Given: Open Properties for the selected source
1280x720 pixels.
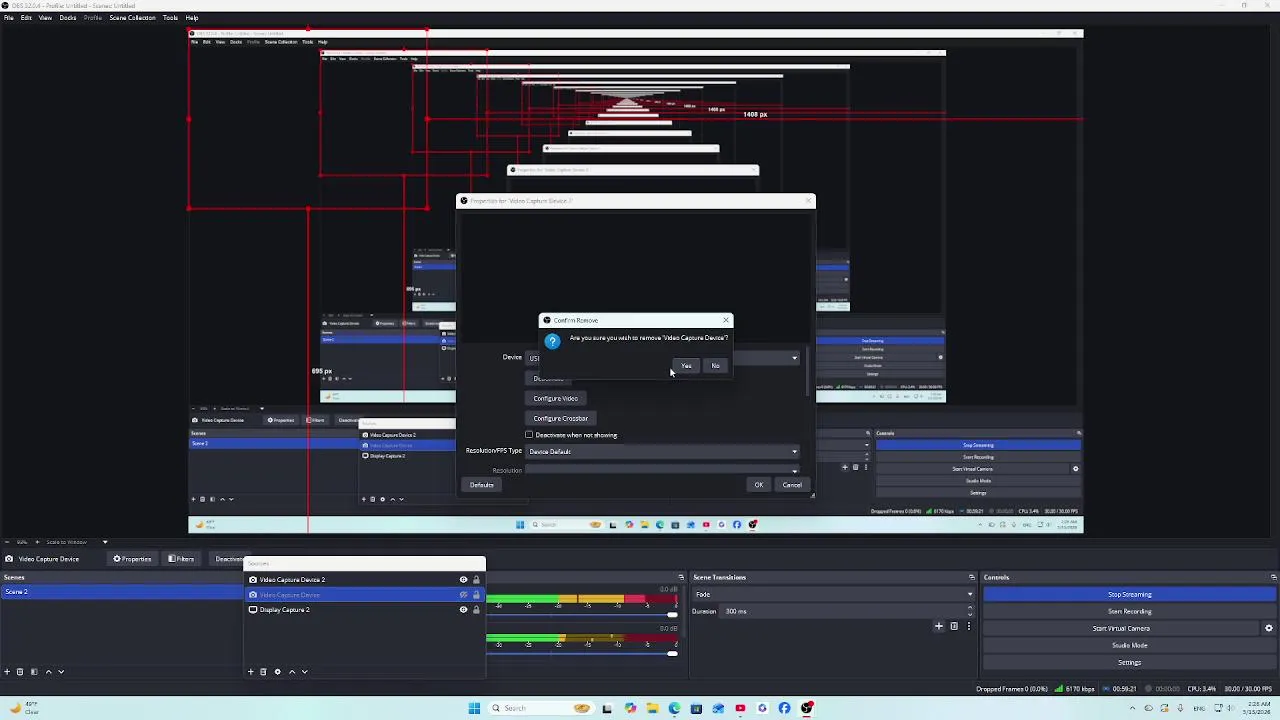Looking at the screenshot, I should click(132, 559).
